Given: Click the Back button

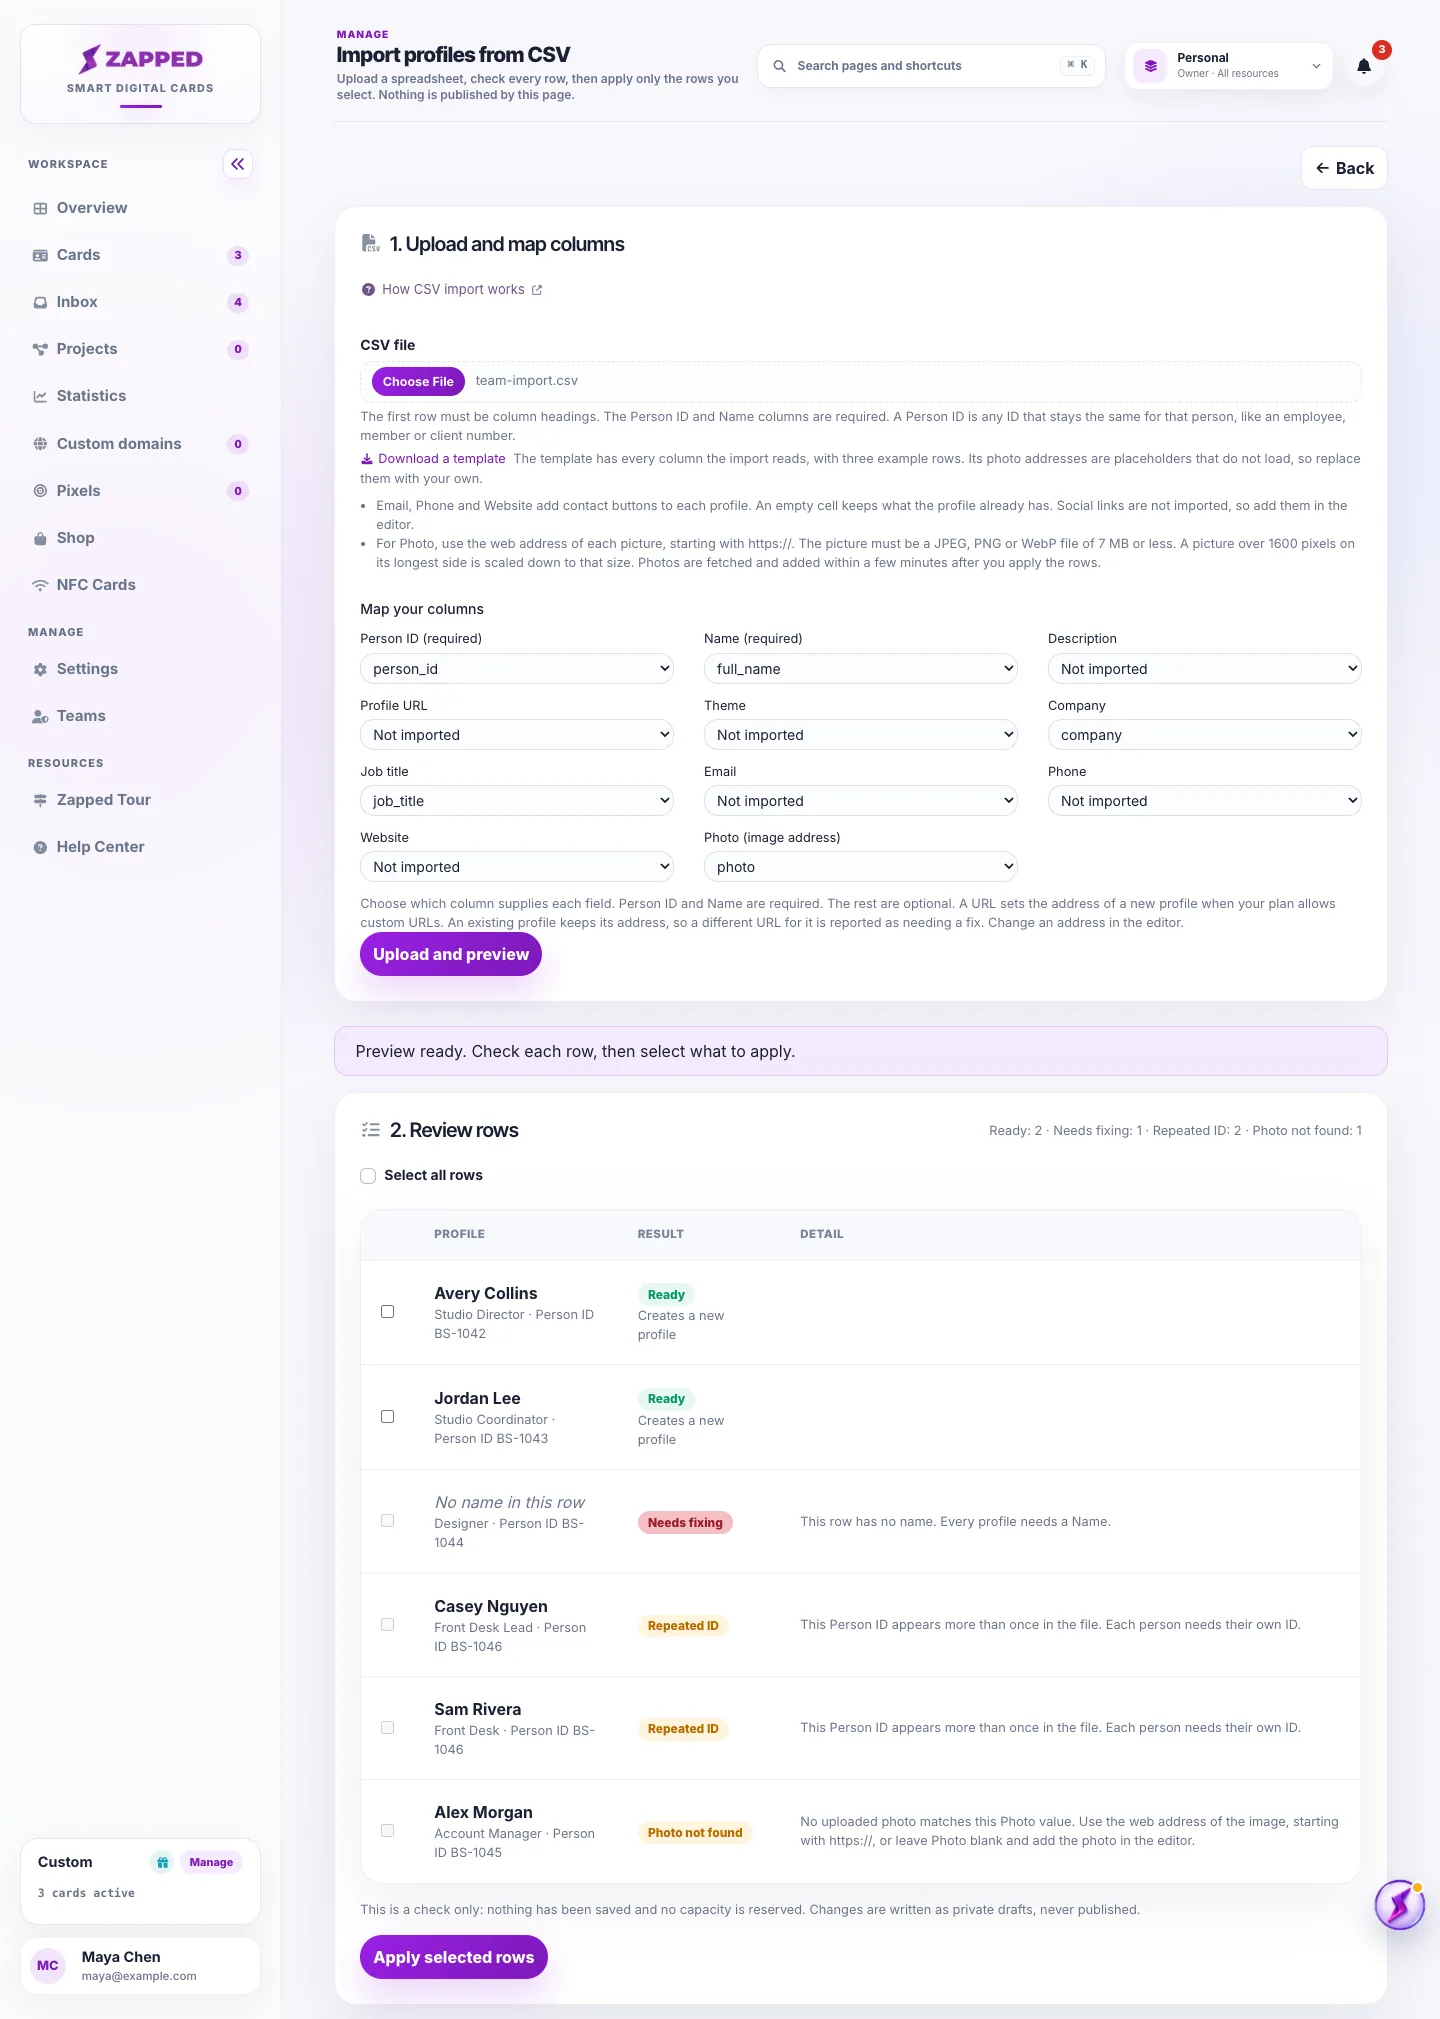Looking at the screenshot, I should point(1344,168).
